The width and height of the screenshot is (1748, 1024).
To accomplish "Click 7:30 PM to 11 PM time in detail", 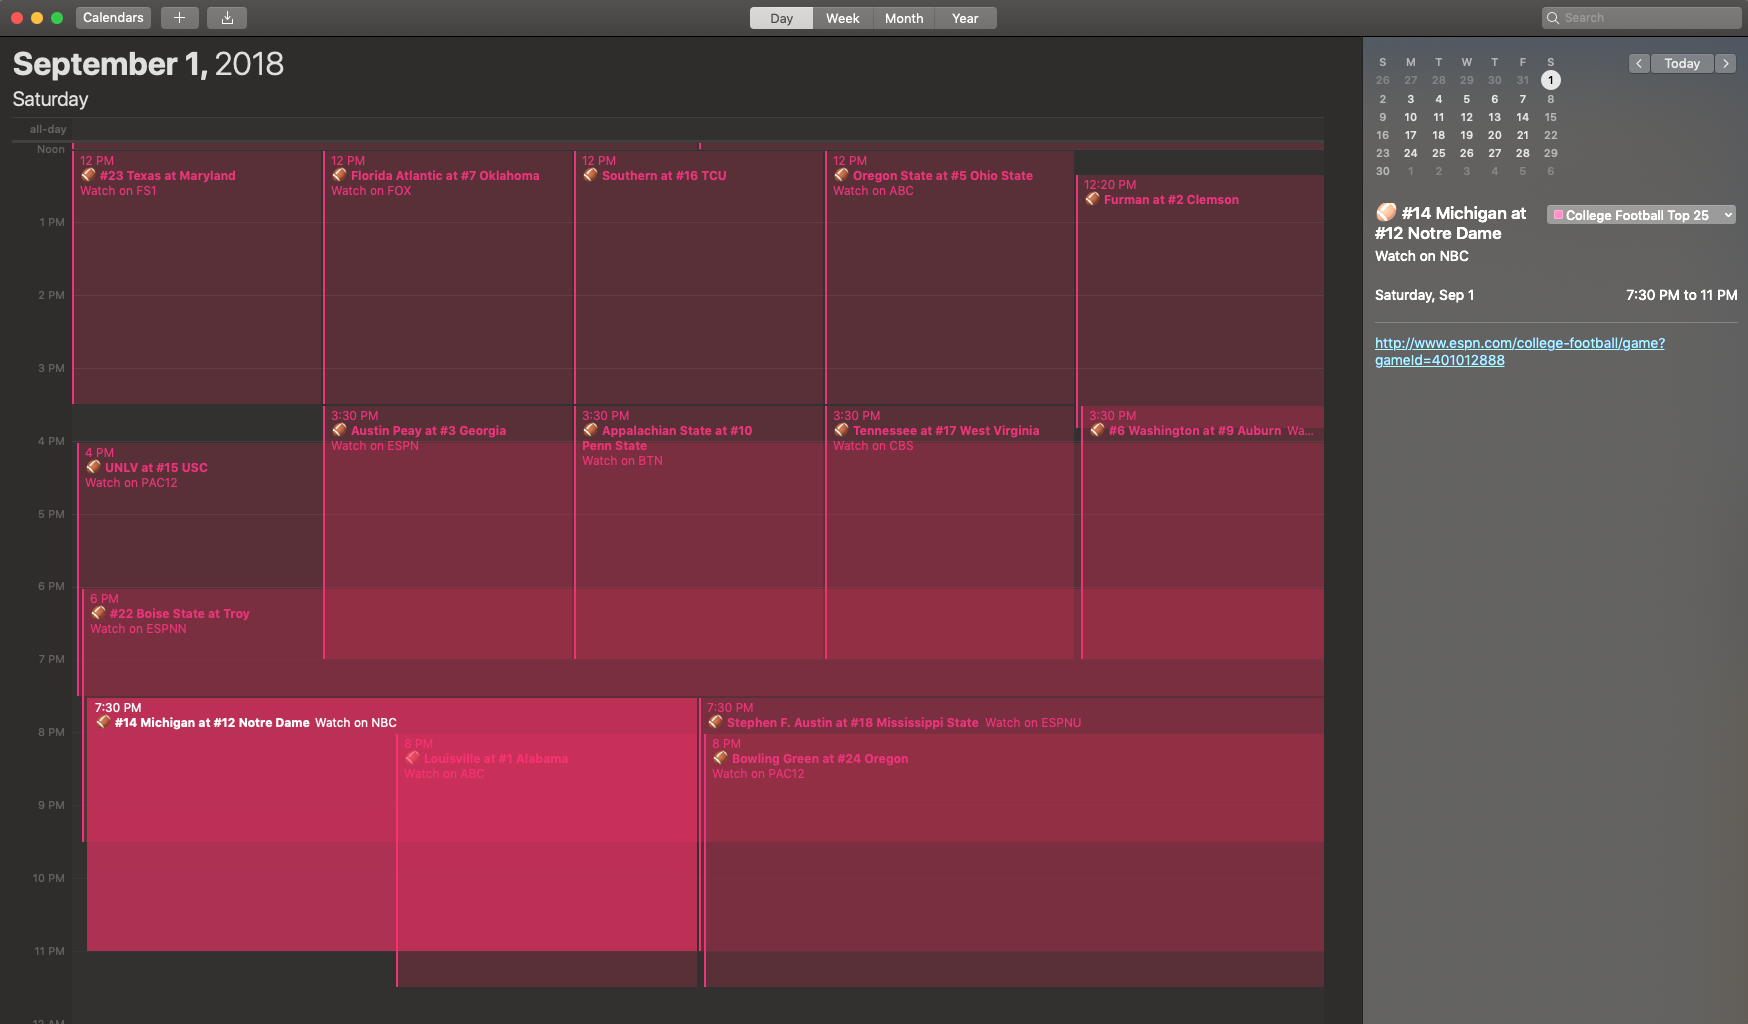I will tap(1681, 295).
